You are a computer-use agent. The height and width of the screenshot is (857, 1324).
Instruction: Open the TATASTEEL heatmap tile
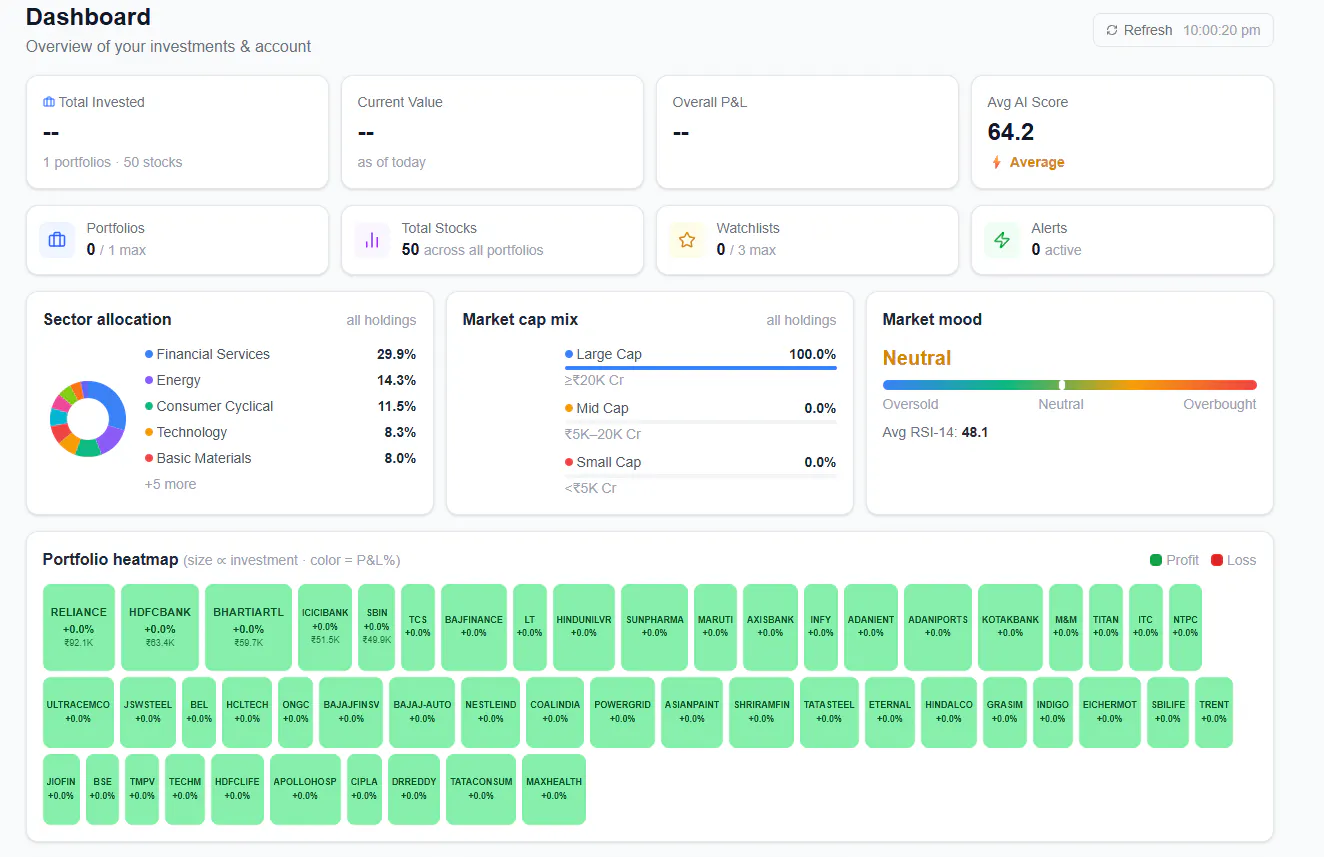pyautogui.click(x=829, y=712)
